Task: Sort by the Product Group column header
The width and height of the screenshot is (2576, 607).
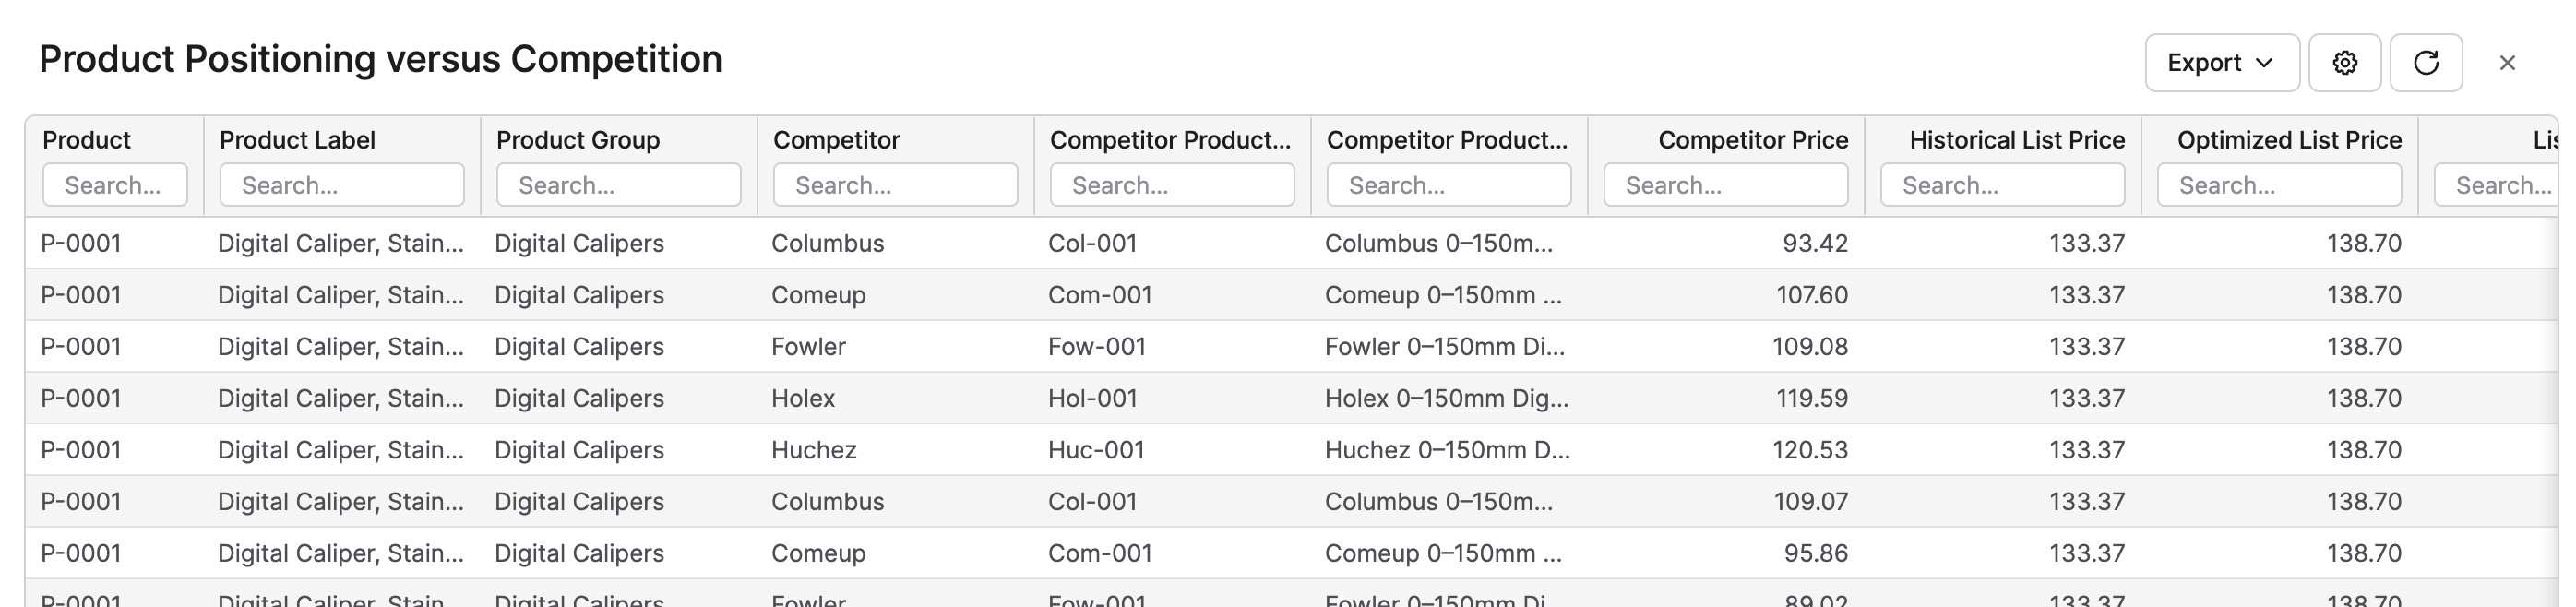Action: click(x=578, y=140)
